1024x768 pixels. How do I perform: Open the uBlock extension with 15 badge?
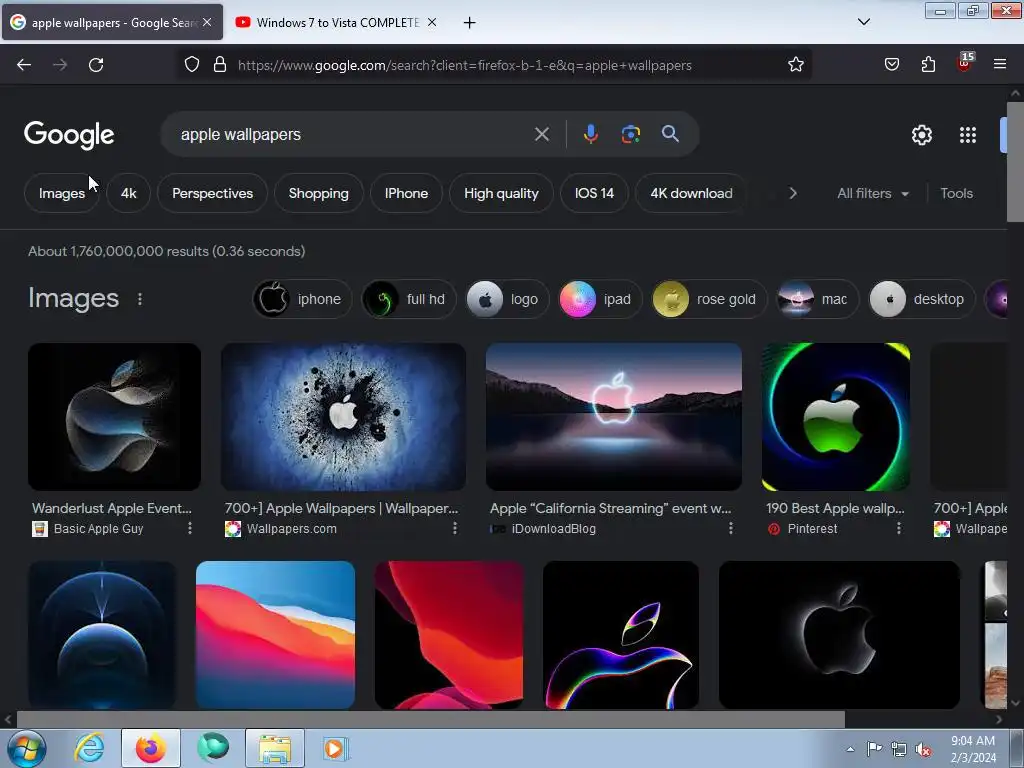click(x=965, y=63)
